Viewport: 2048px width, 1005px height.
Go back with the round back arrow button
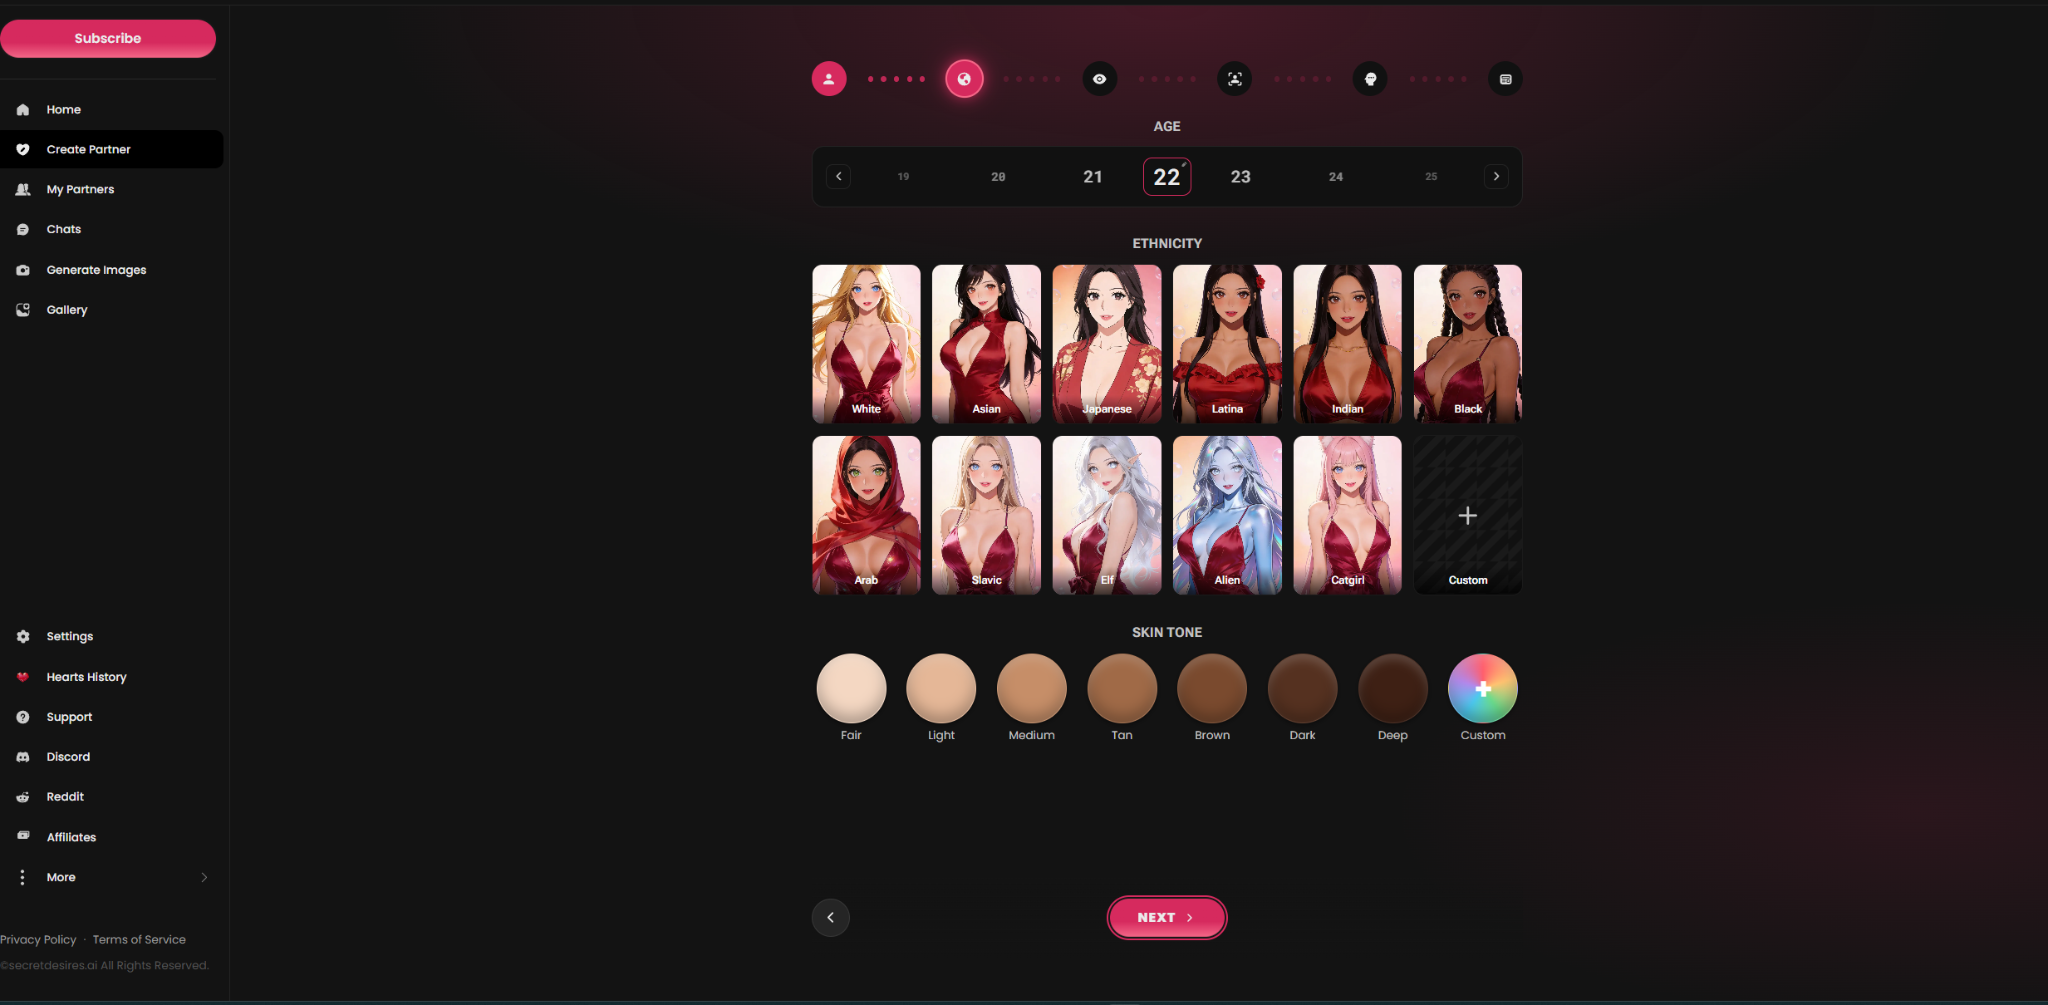click(830, 917)
